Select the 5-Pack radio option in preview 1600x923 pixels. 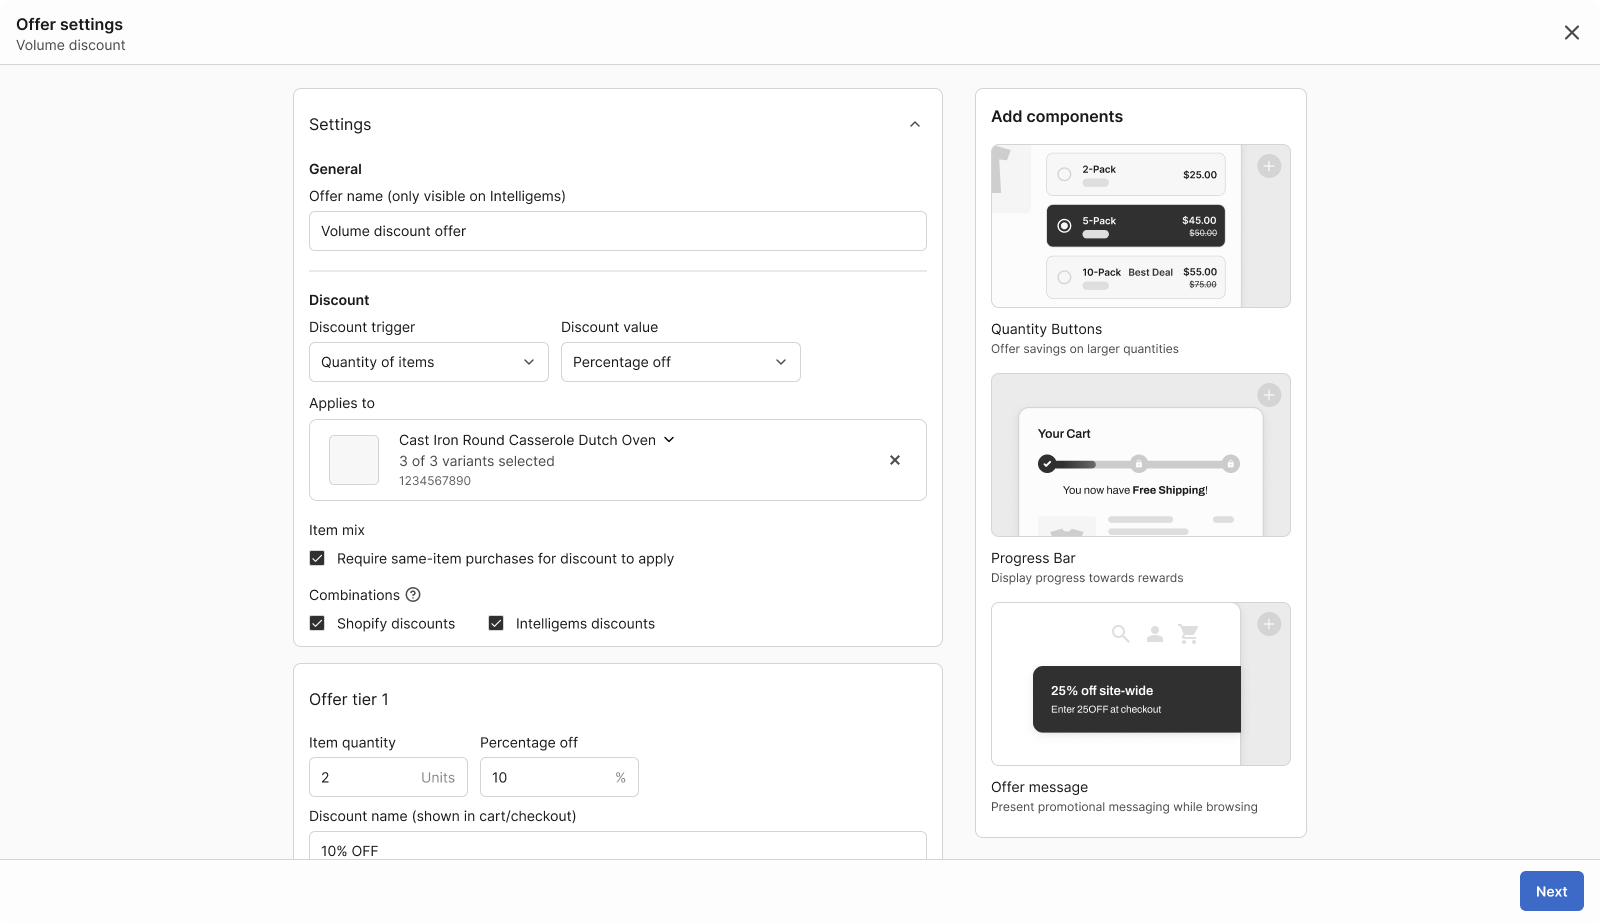(1064, 226)
